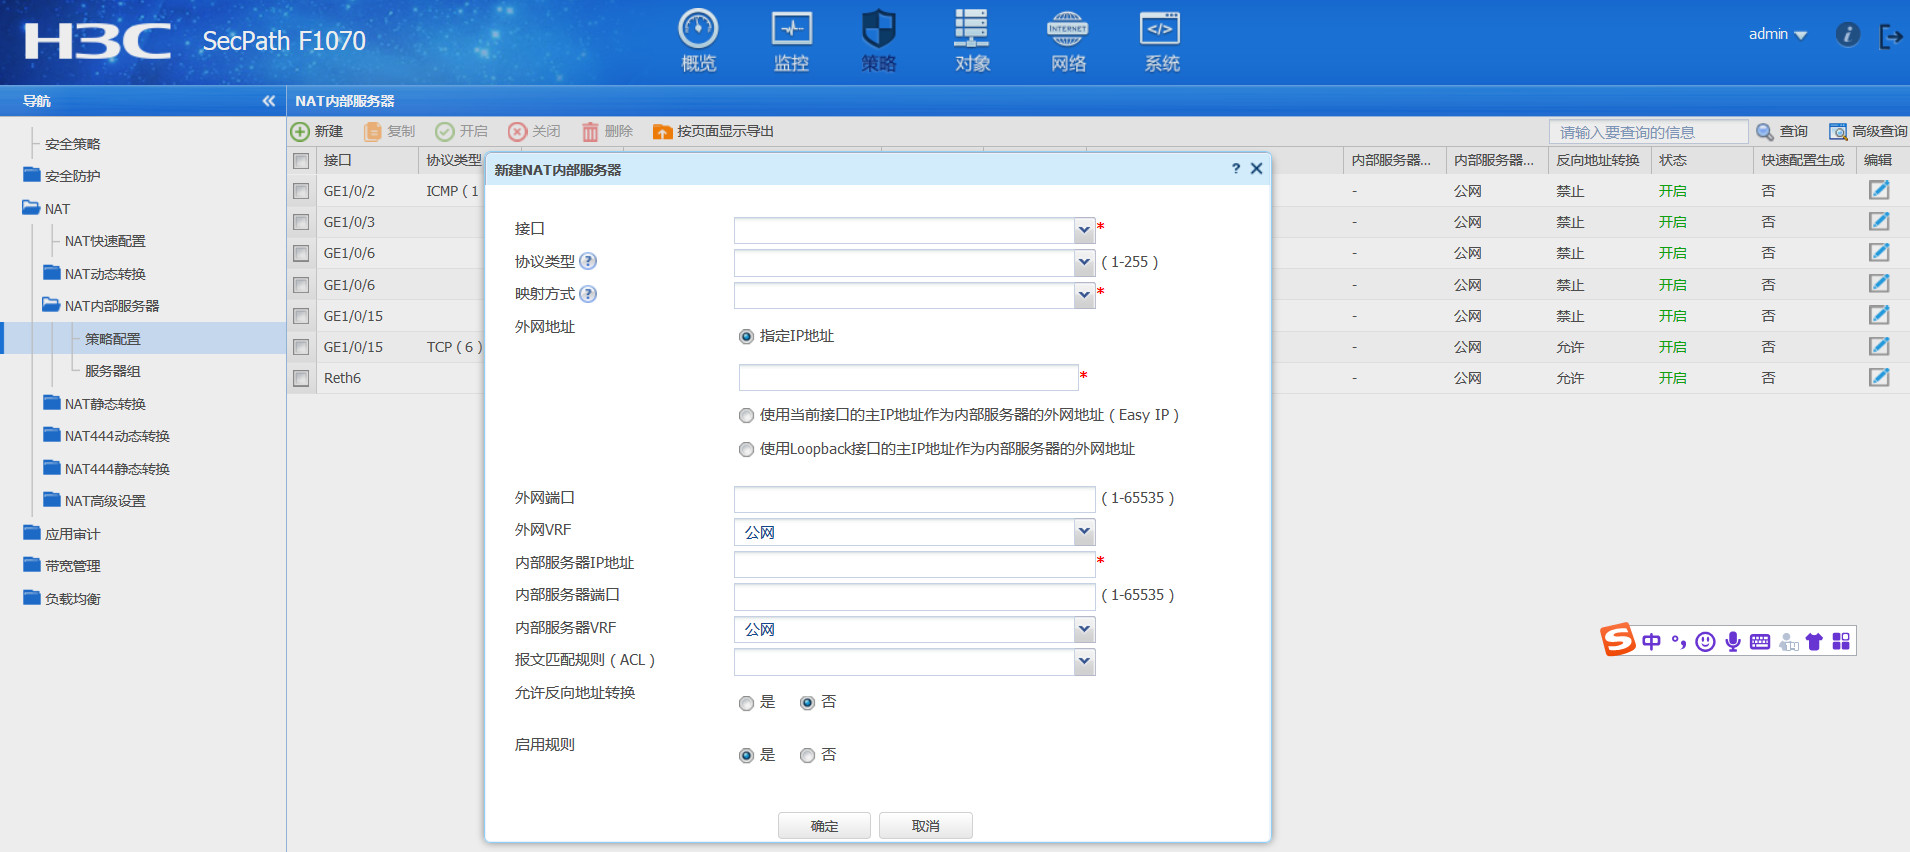The width and height of the screenshot is (1910, 852).
Task: Click the 删除 delete toolbar button
Action: coord(608,132)
